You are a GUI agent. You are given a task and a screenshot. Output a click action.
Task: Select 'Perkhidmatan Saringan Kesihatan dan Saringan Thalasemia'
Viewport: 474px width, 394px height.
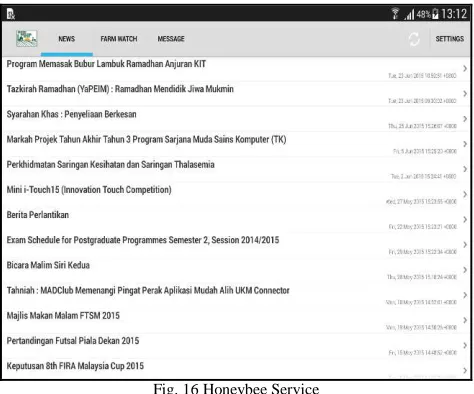(x=110, y=165)
